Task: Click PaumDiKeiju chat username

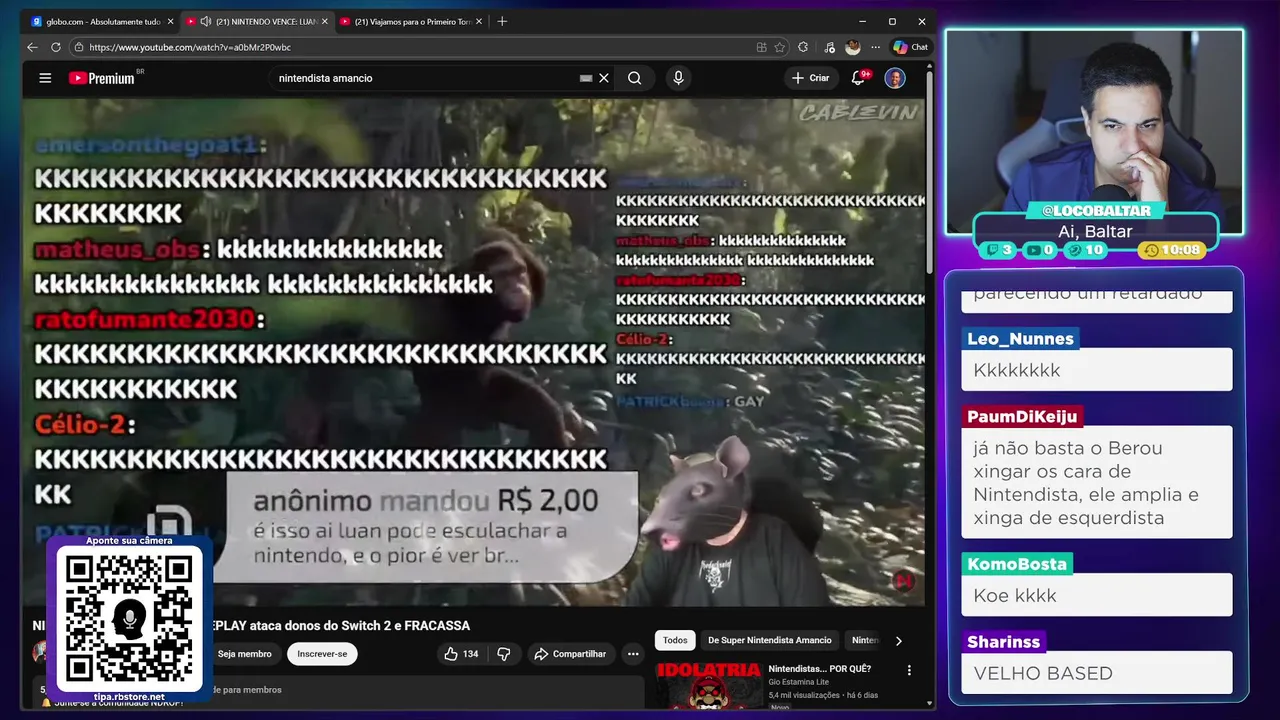Action: click(1022, 416)
